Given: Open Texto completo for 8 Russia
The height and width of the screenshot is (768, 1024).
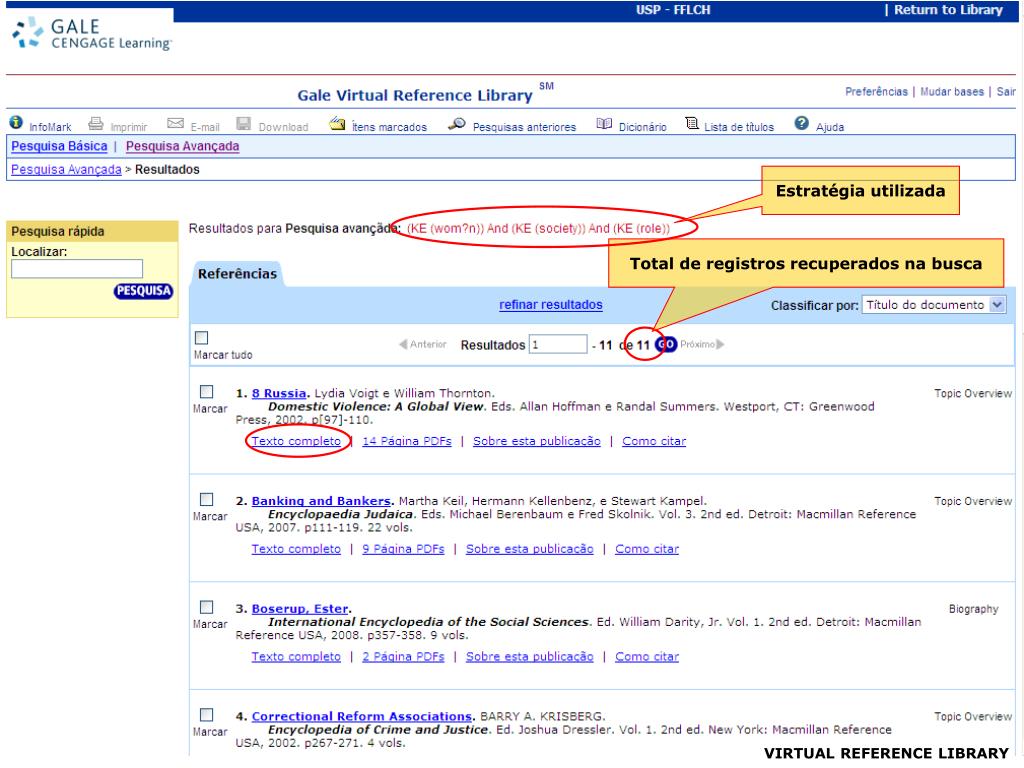Looking at the screenshot, I should coord(296,441).
